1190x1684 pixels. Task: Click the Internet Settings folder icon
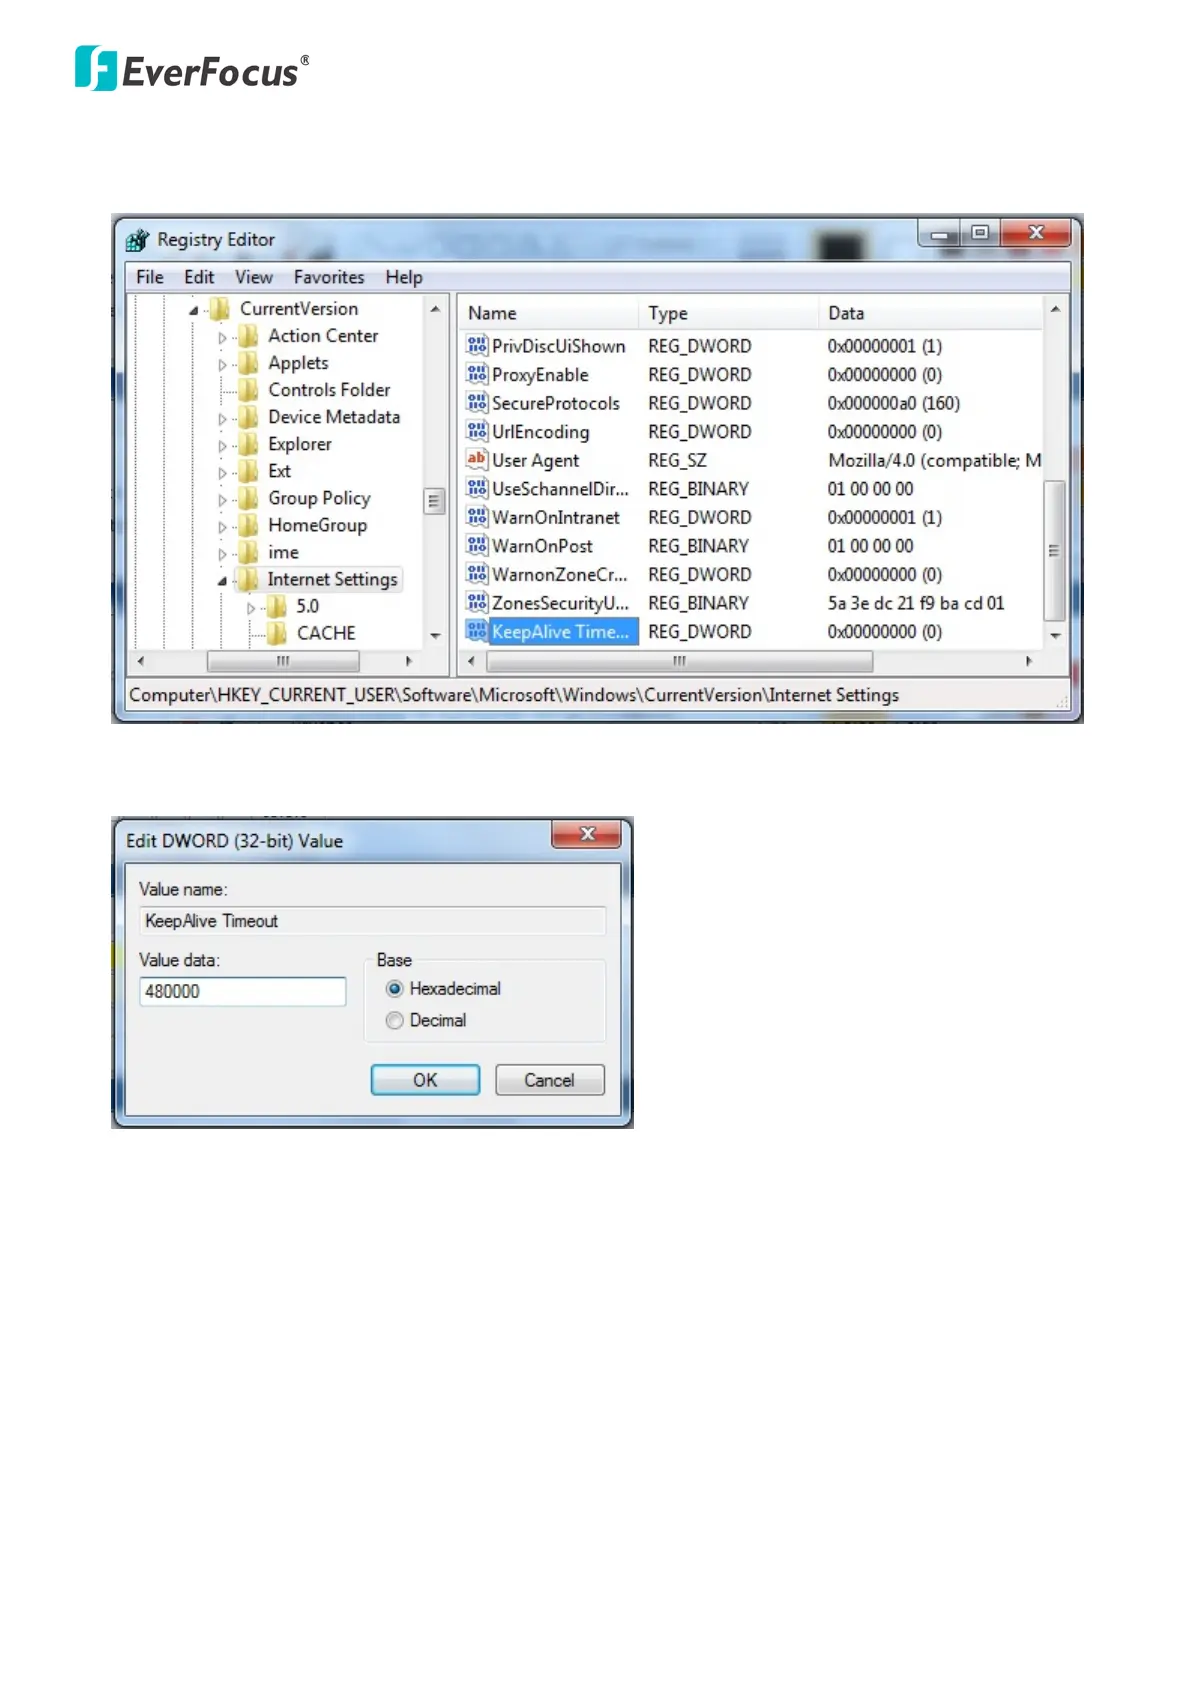tap(247, 580)
